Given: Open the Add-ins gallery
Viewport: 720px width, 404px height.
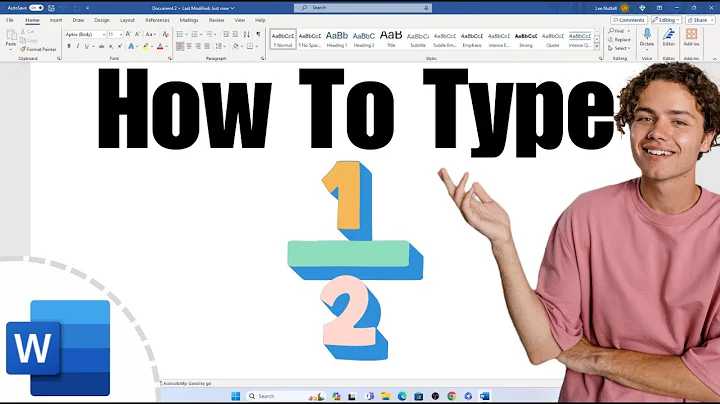Looking at the screenshot, I should click(691, 37).
